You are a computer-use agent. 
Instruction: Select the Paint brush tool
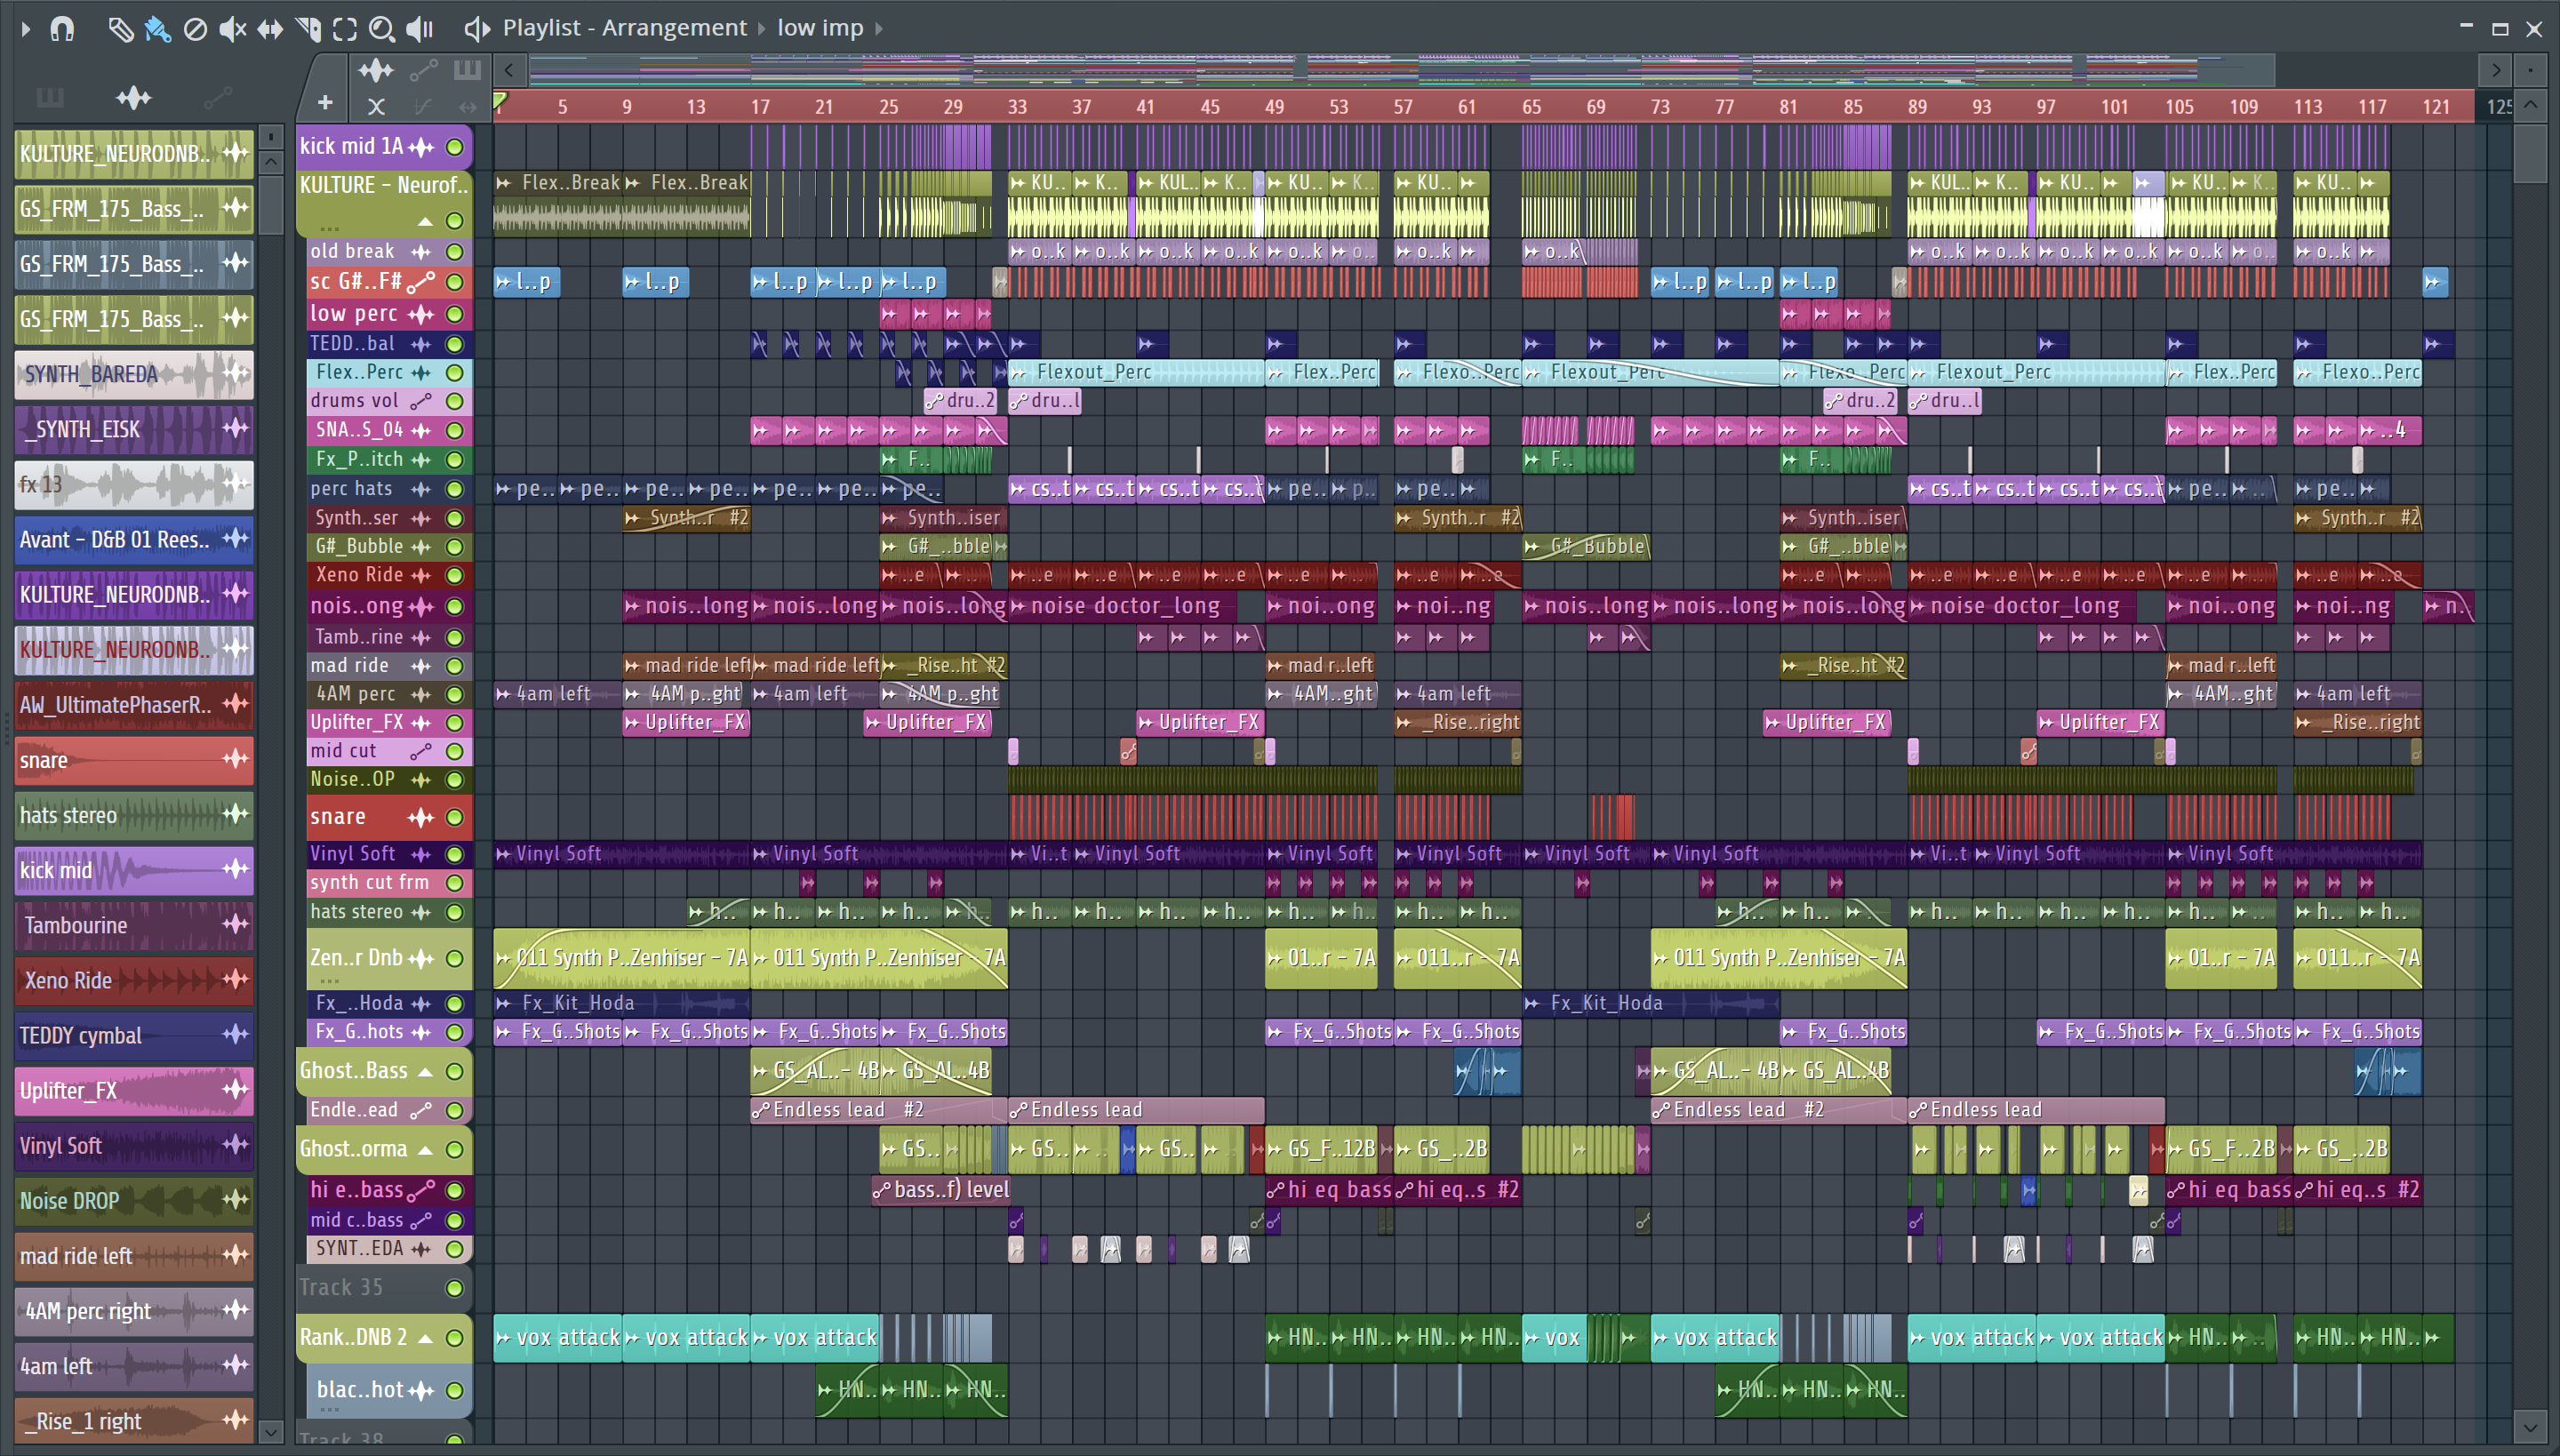pos(158,29)
